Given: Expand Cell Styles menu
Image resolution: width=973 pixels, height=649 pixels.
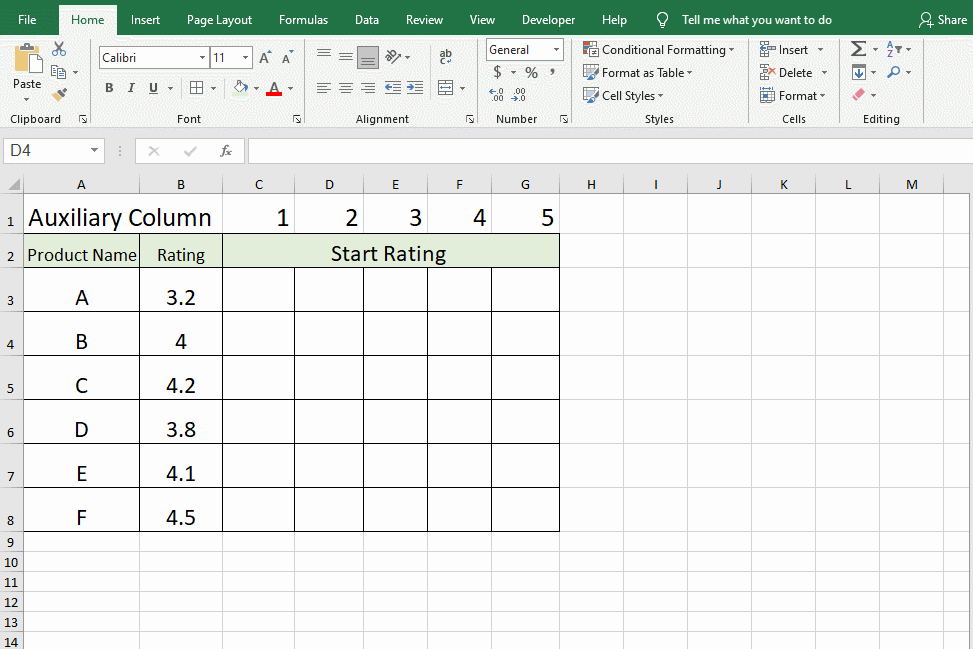Looking at the screenshot, I should pyautogui.click(x=623, y=96).
